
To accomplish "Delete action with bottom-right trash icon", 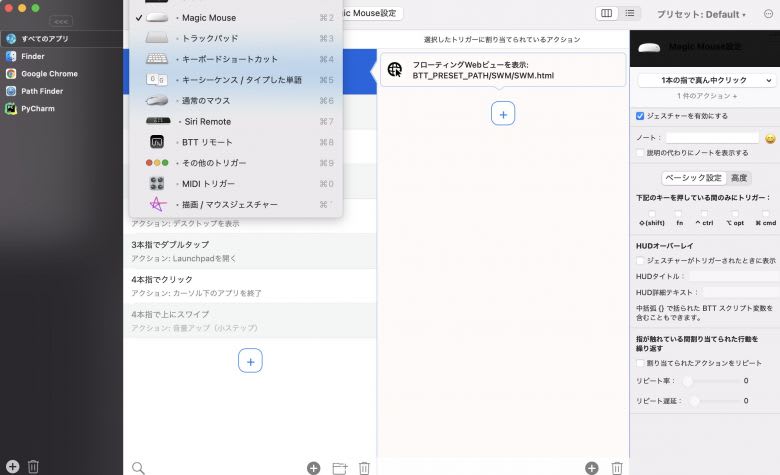I will (x=617, y=468).
